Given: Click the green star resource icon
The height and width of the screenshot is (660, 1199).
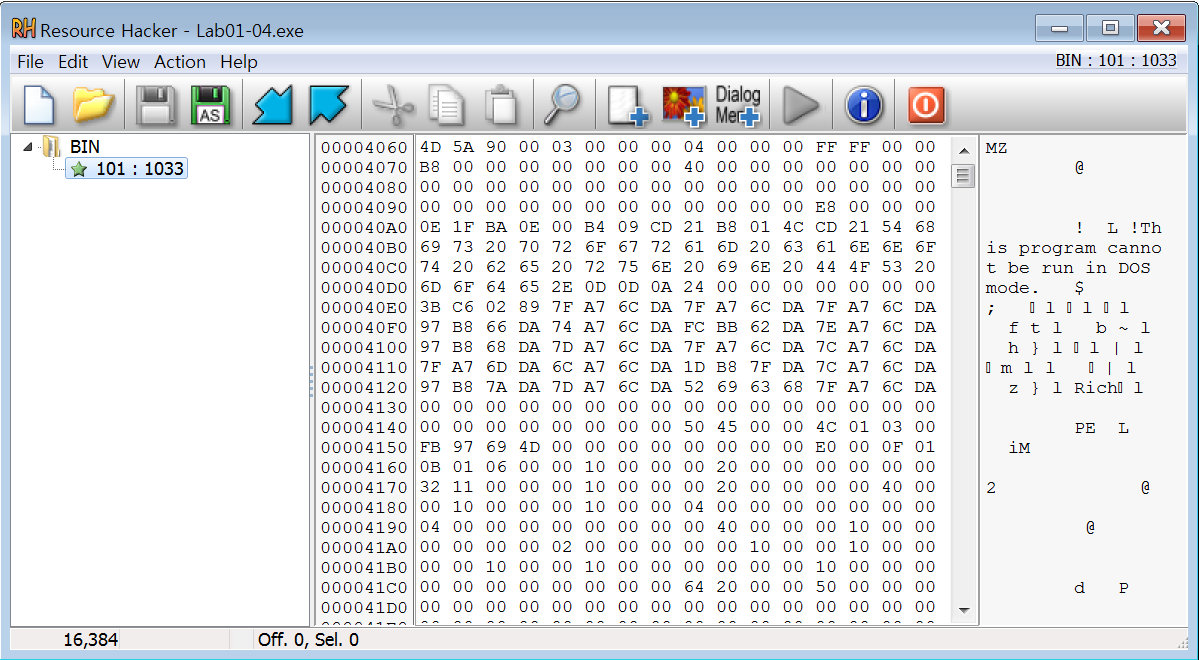Looking at the screenshot, I should click(79, 169).
